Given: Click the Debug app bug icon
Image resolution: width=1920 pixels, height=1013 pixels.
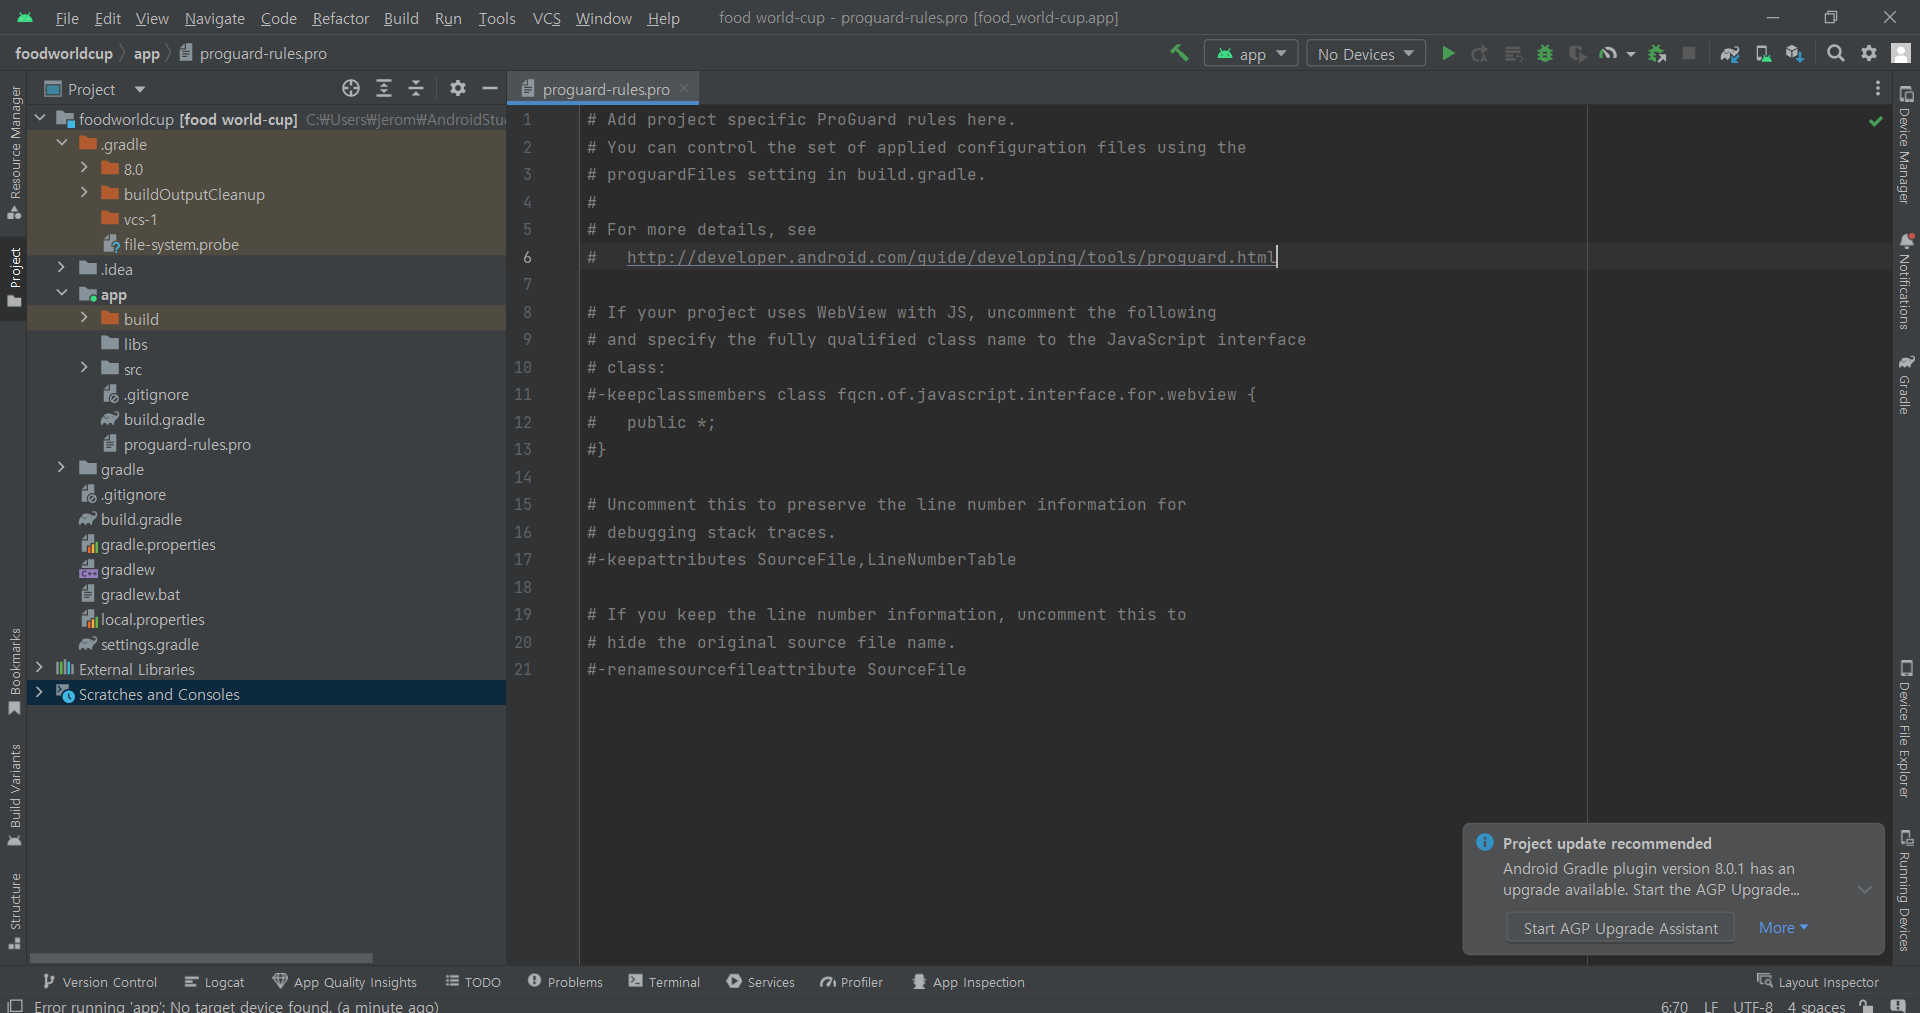Looking at the screenshot, I should click(1545, 53).
